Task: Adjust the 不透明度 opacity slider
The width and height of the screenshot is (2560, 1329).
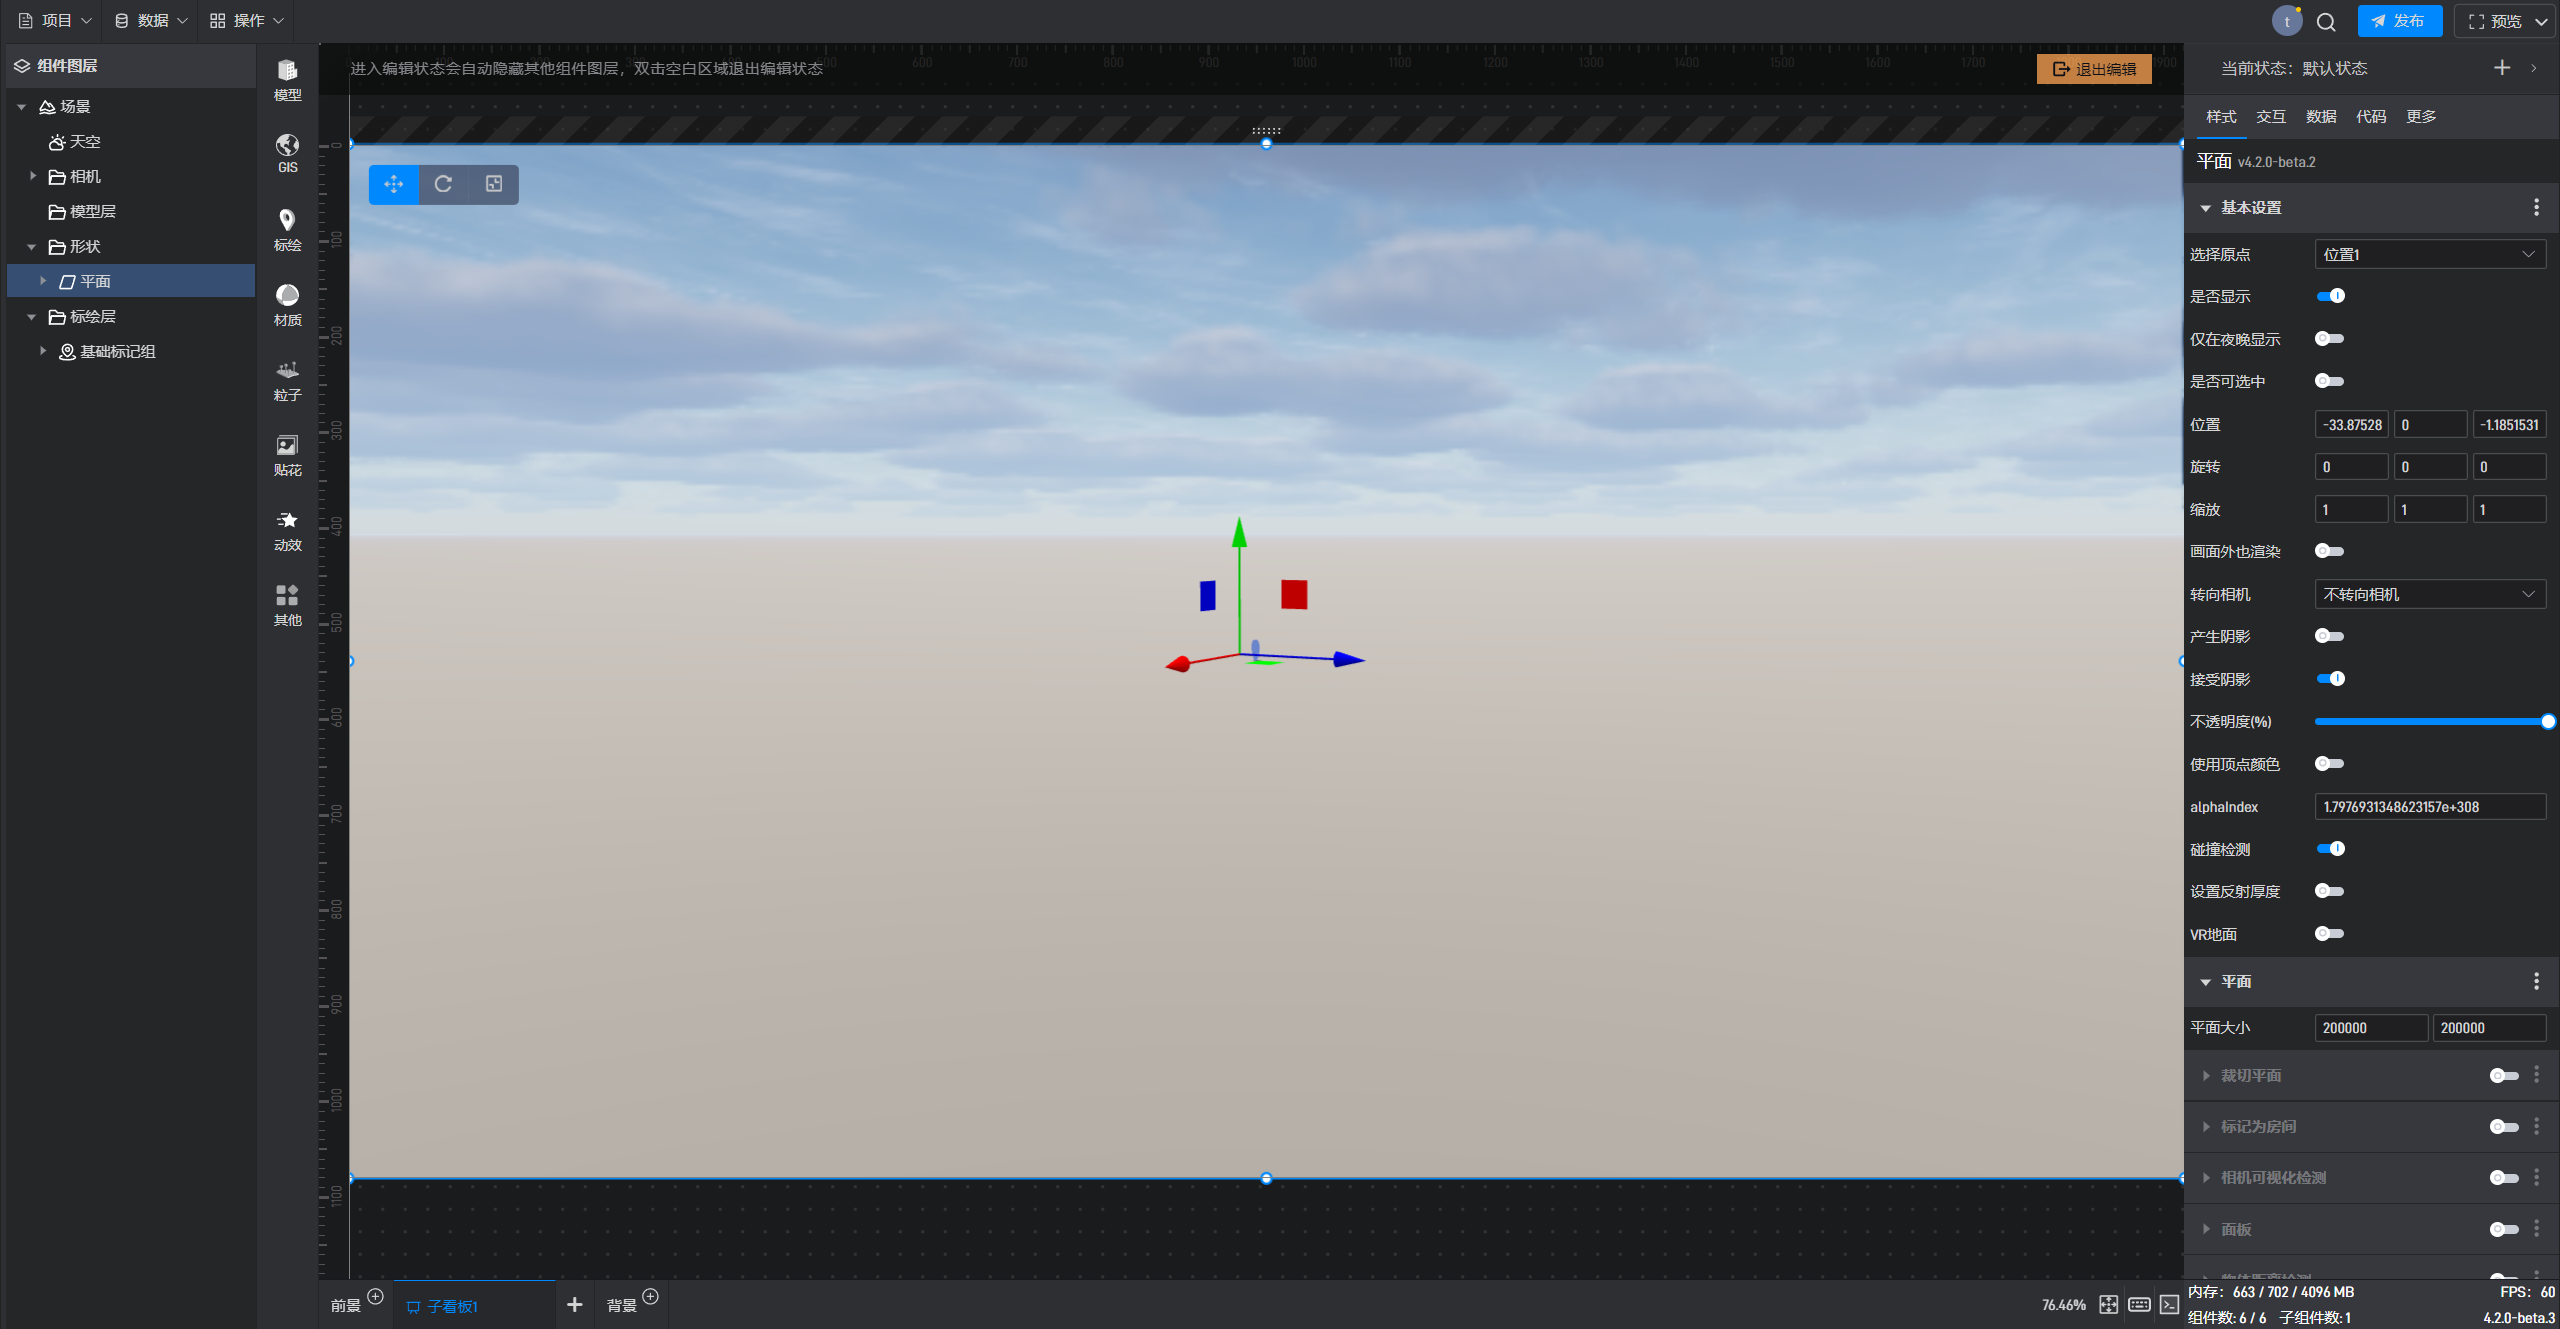Action: click(x=2546, y=722)
